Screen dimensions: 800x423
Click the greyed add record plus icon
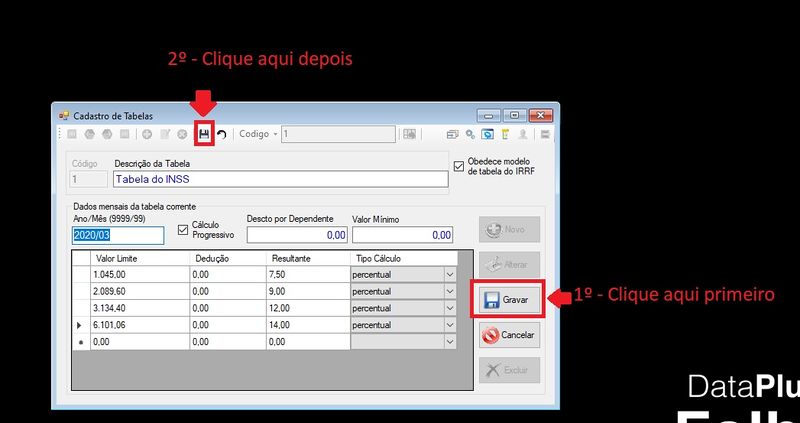(x=147, y=135)
